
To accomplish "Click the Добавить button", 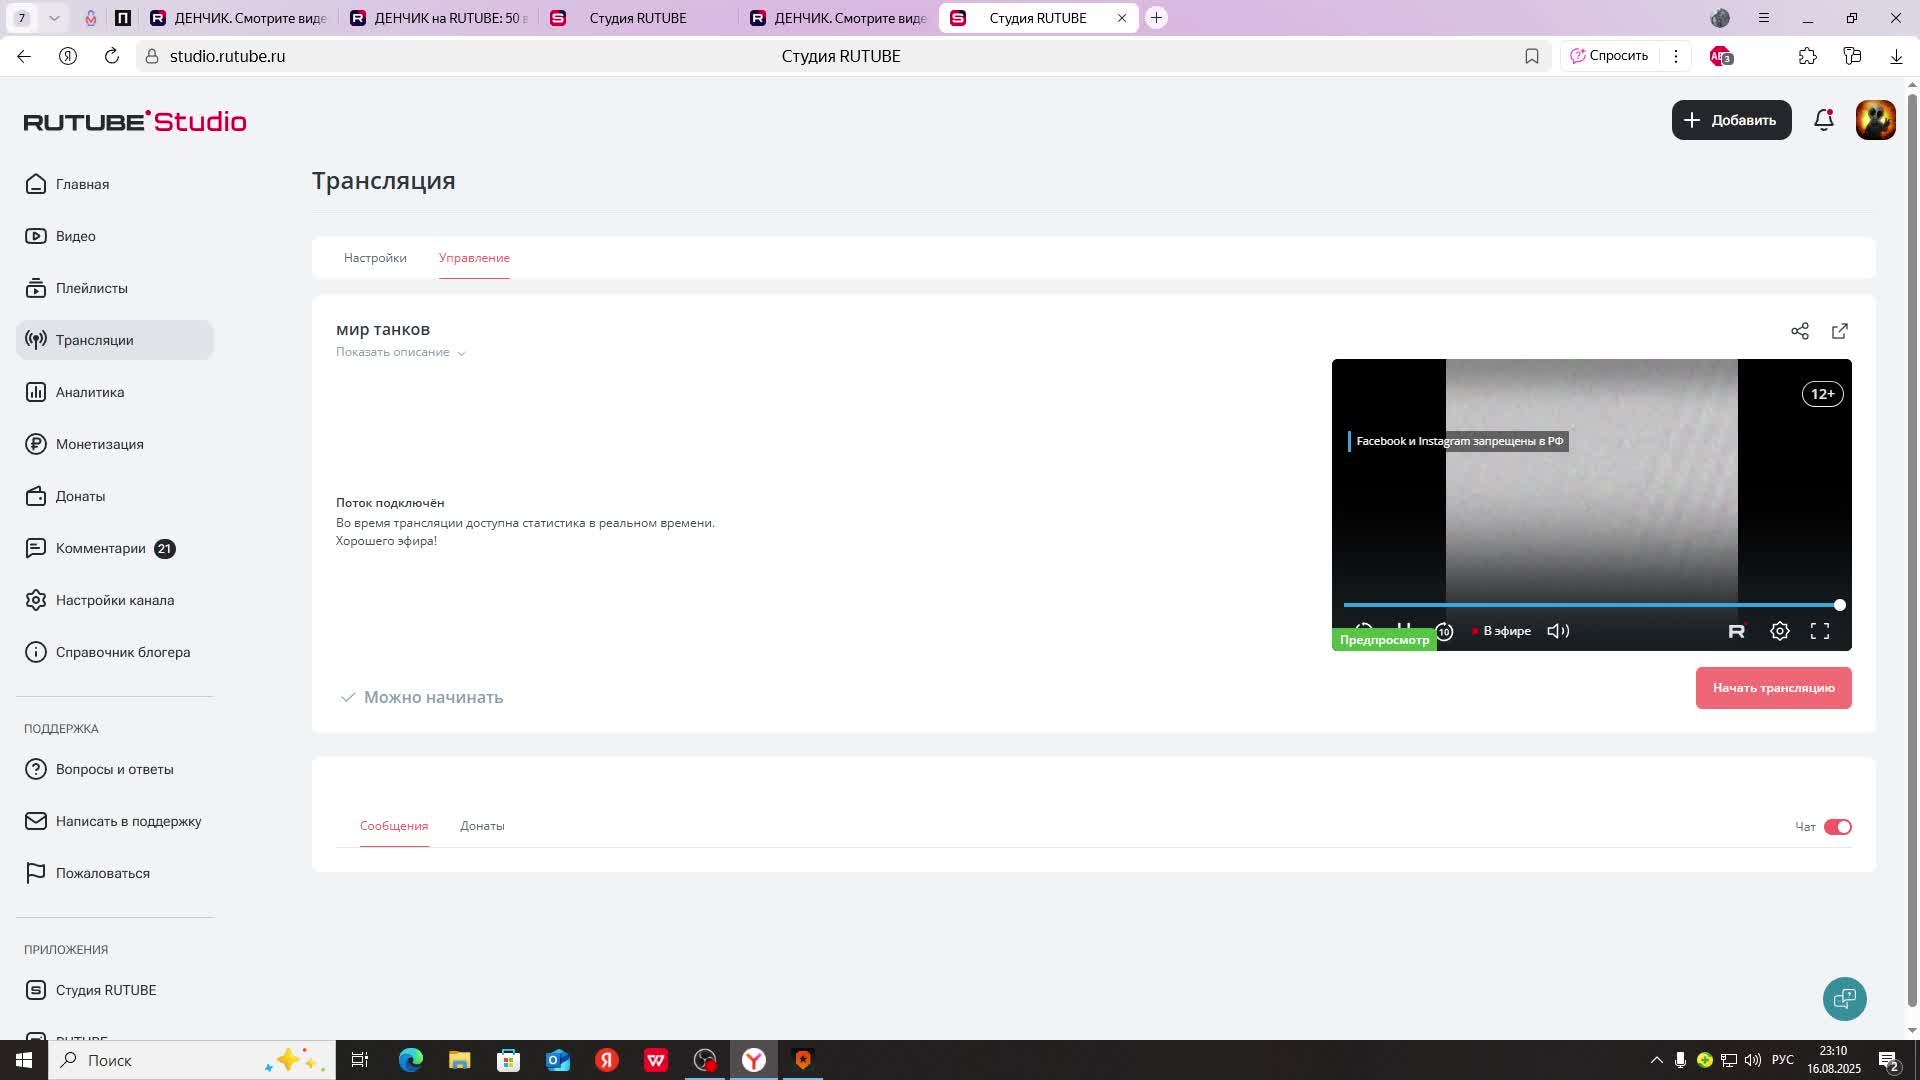I will pyautogui.click(x=1731, y=120).
